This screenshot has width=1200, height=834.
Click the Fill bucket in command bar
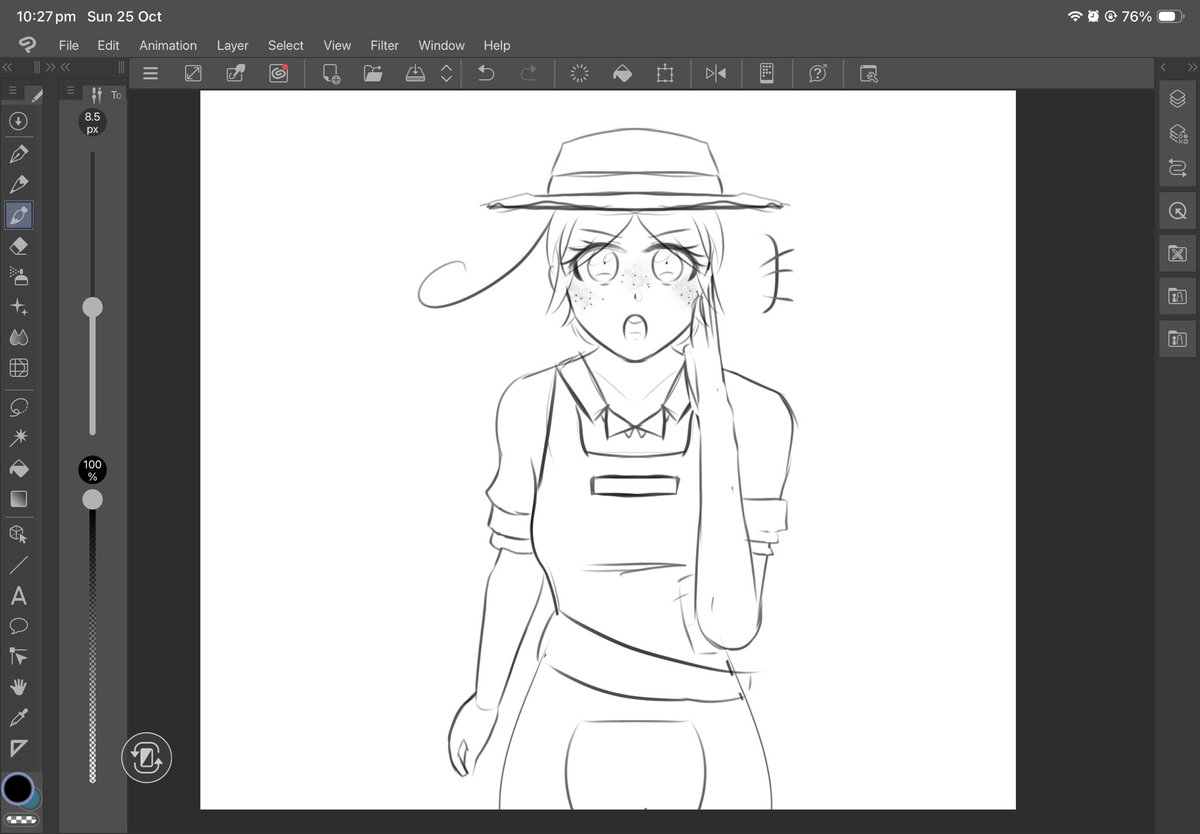(x=622, y=73)
